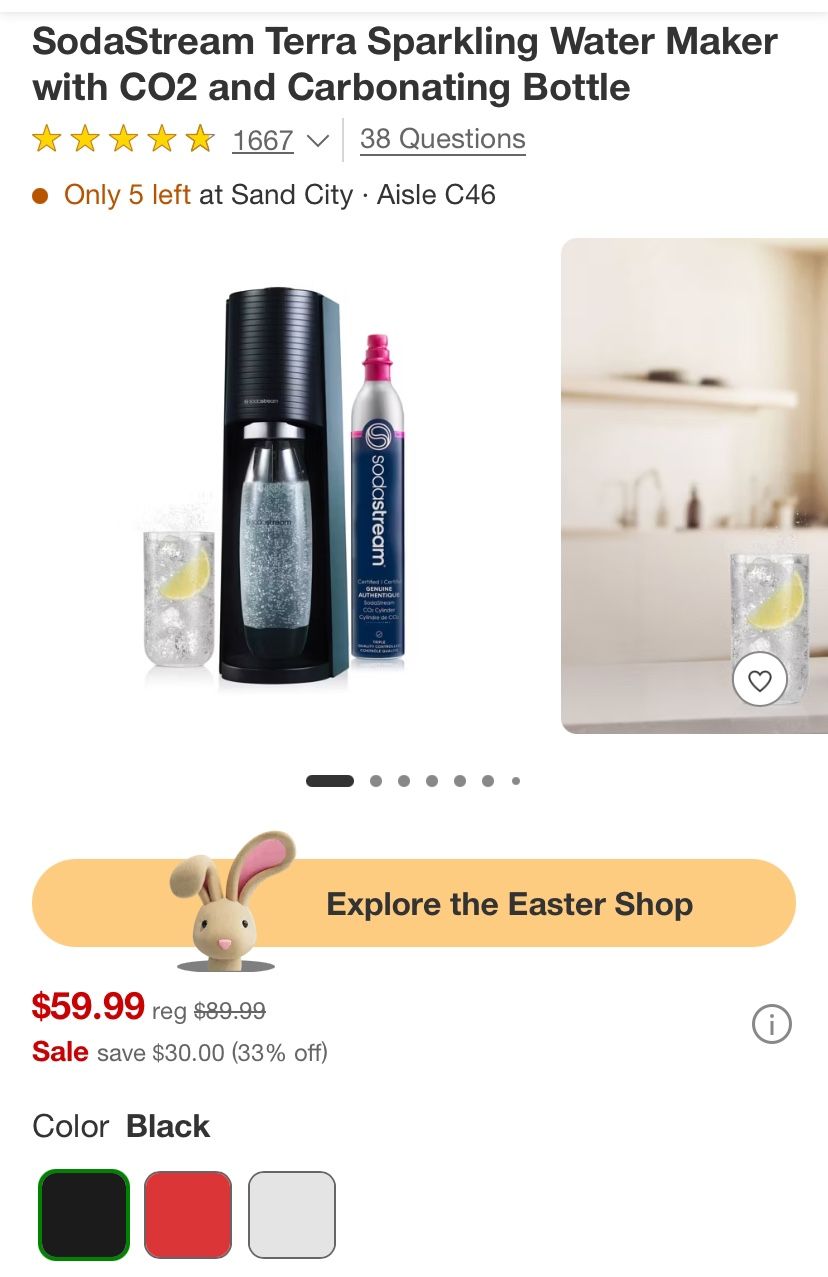Tap Explore the Easter Shop banner
The image size is (828, 1277).
(x=414, y=903)
